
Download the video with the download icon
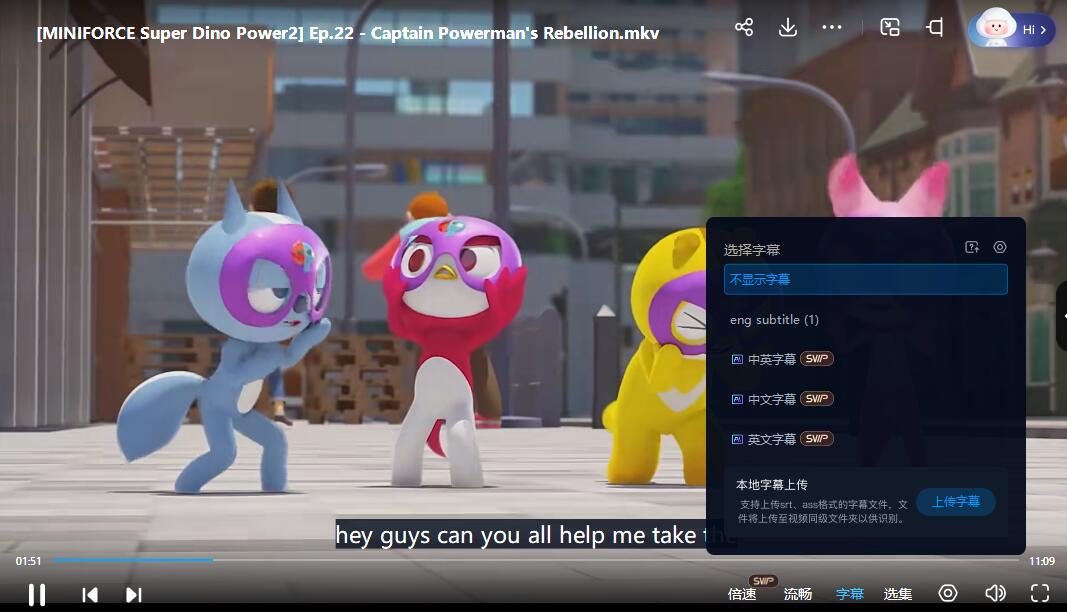pos(787,27)
